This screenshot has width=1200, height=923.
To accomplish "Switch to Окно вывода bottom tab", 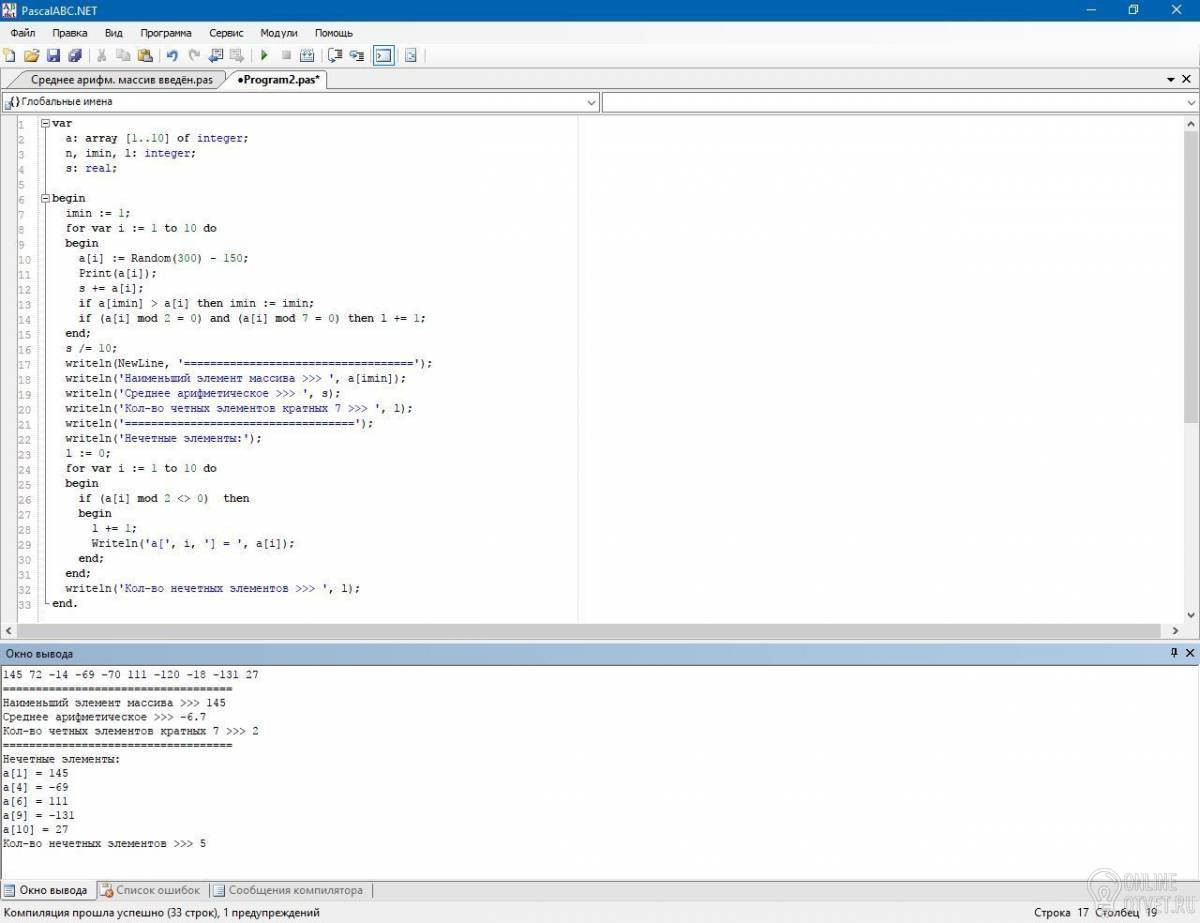I will pos(46,890).
